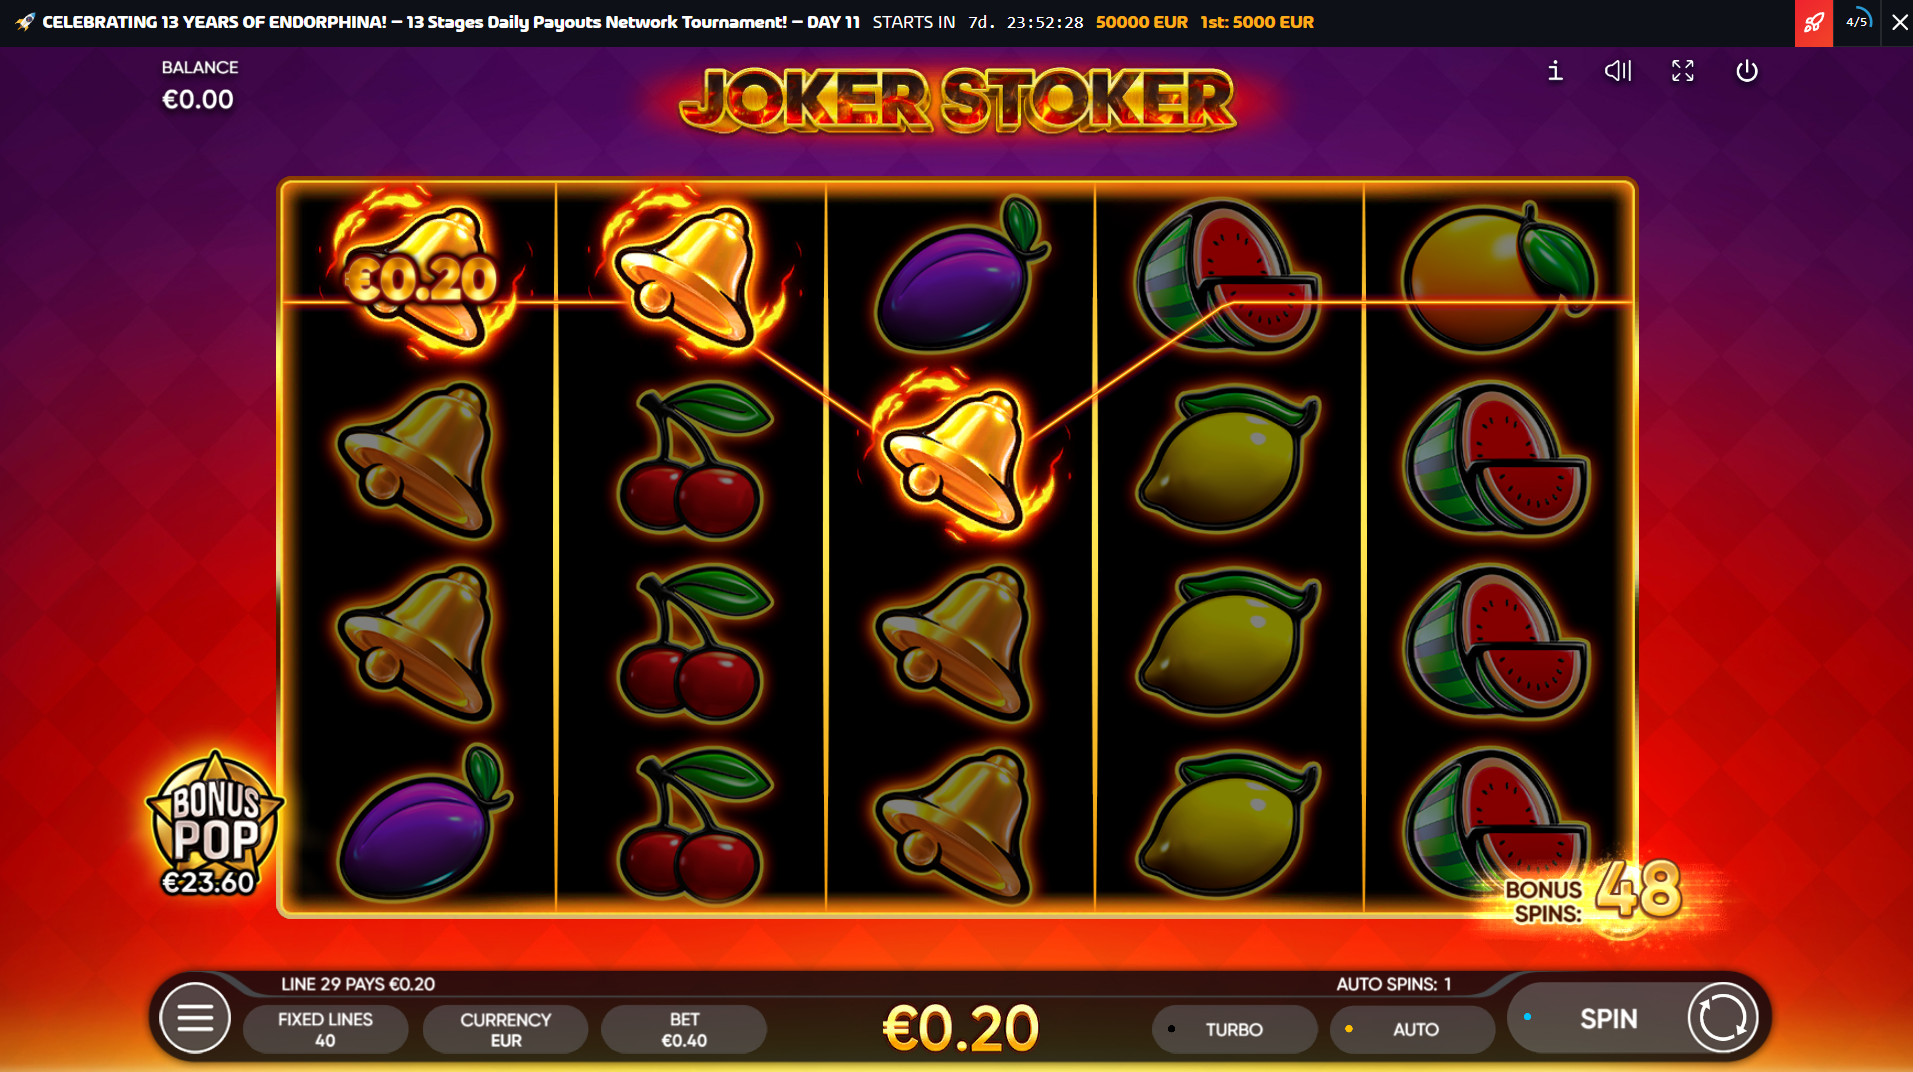The image size is (1913, 1072).
Task: Click the SPIN button
Action: [x=1608, y=1019]
